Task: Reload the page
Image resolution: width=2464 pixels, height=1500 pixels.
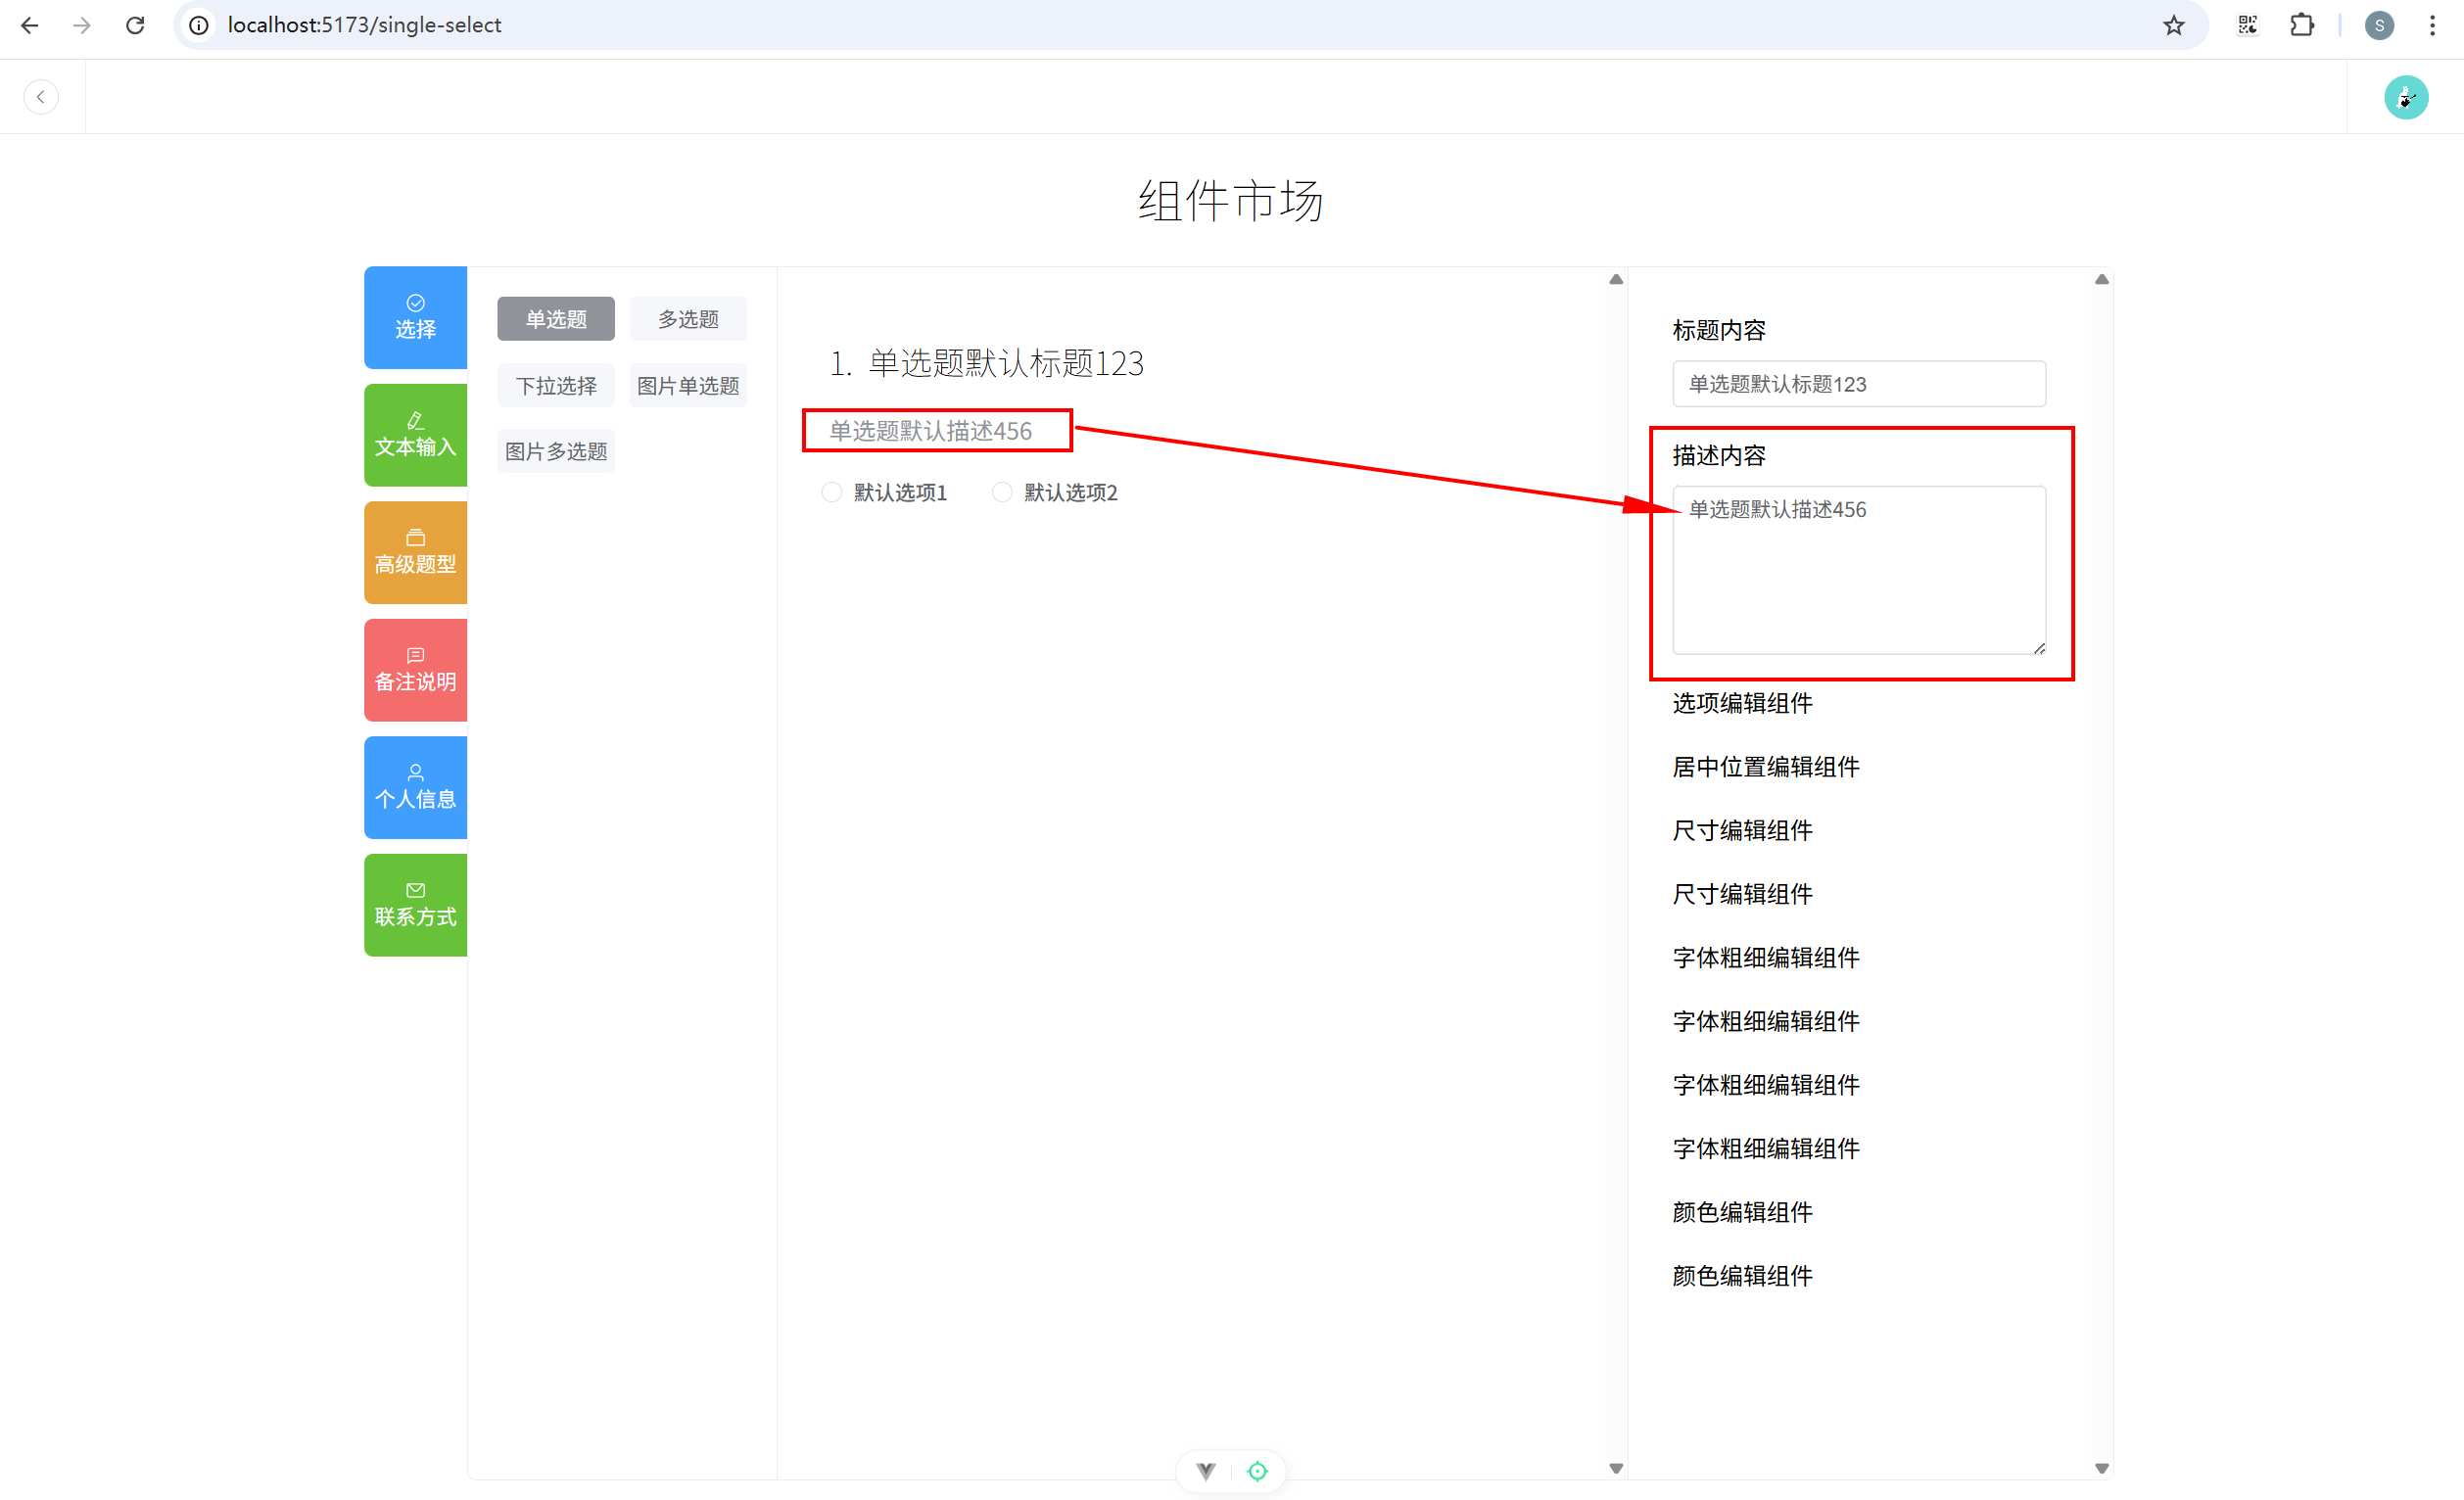Action: coord(135,25)
